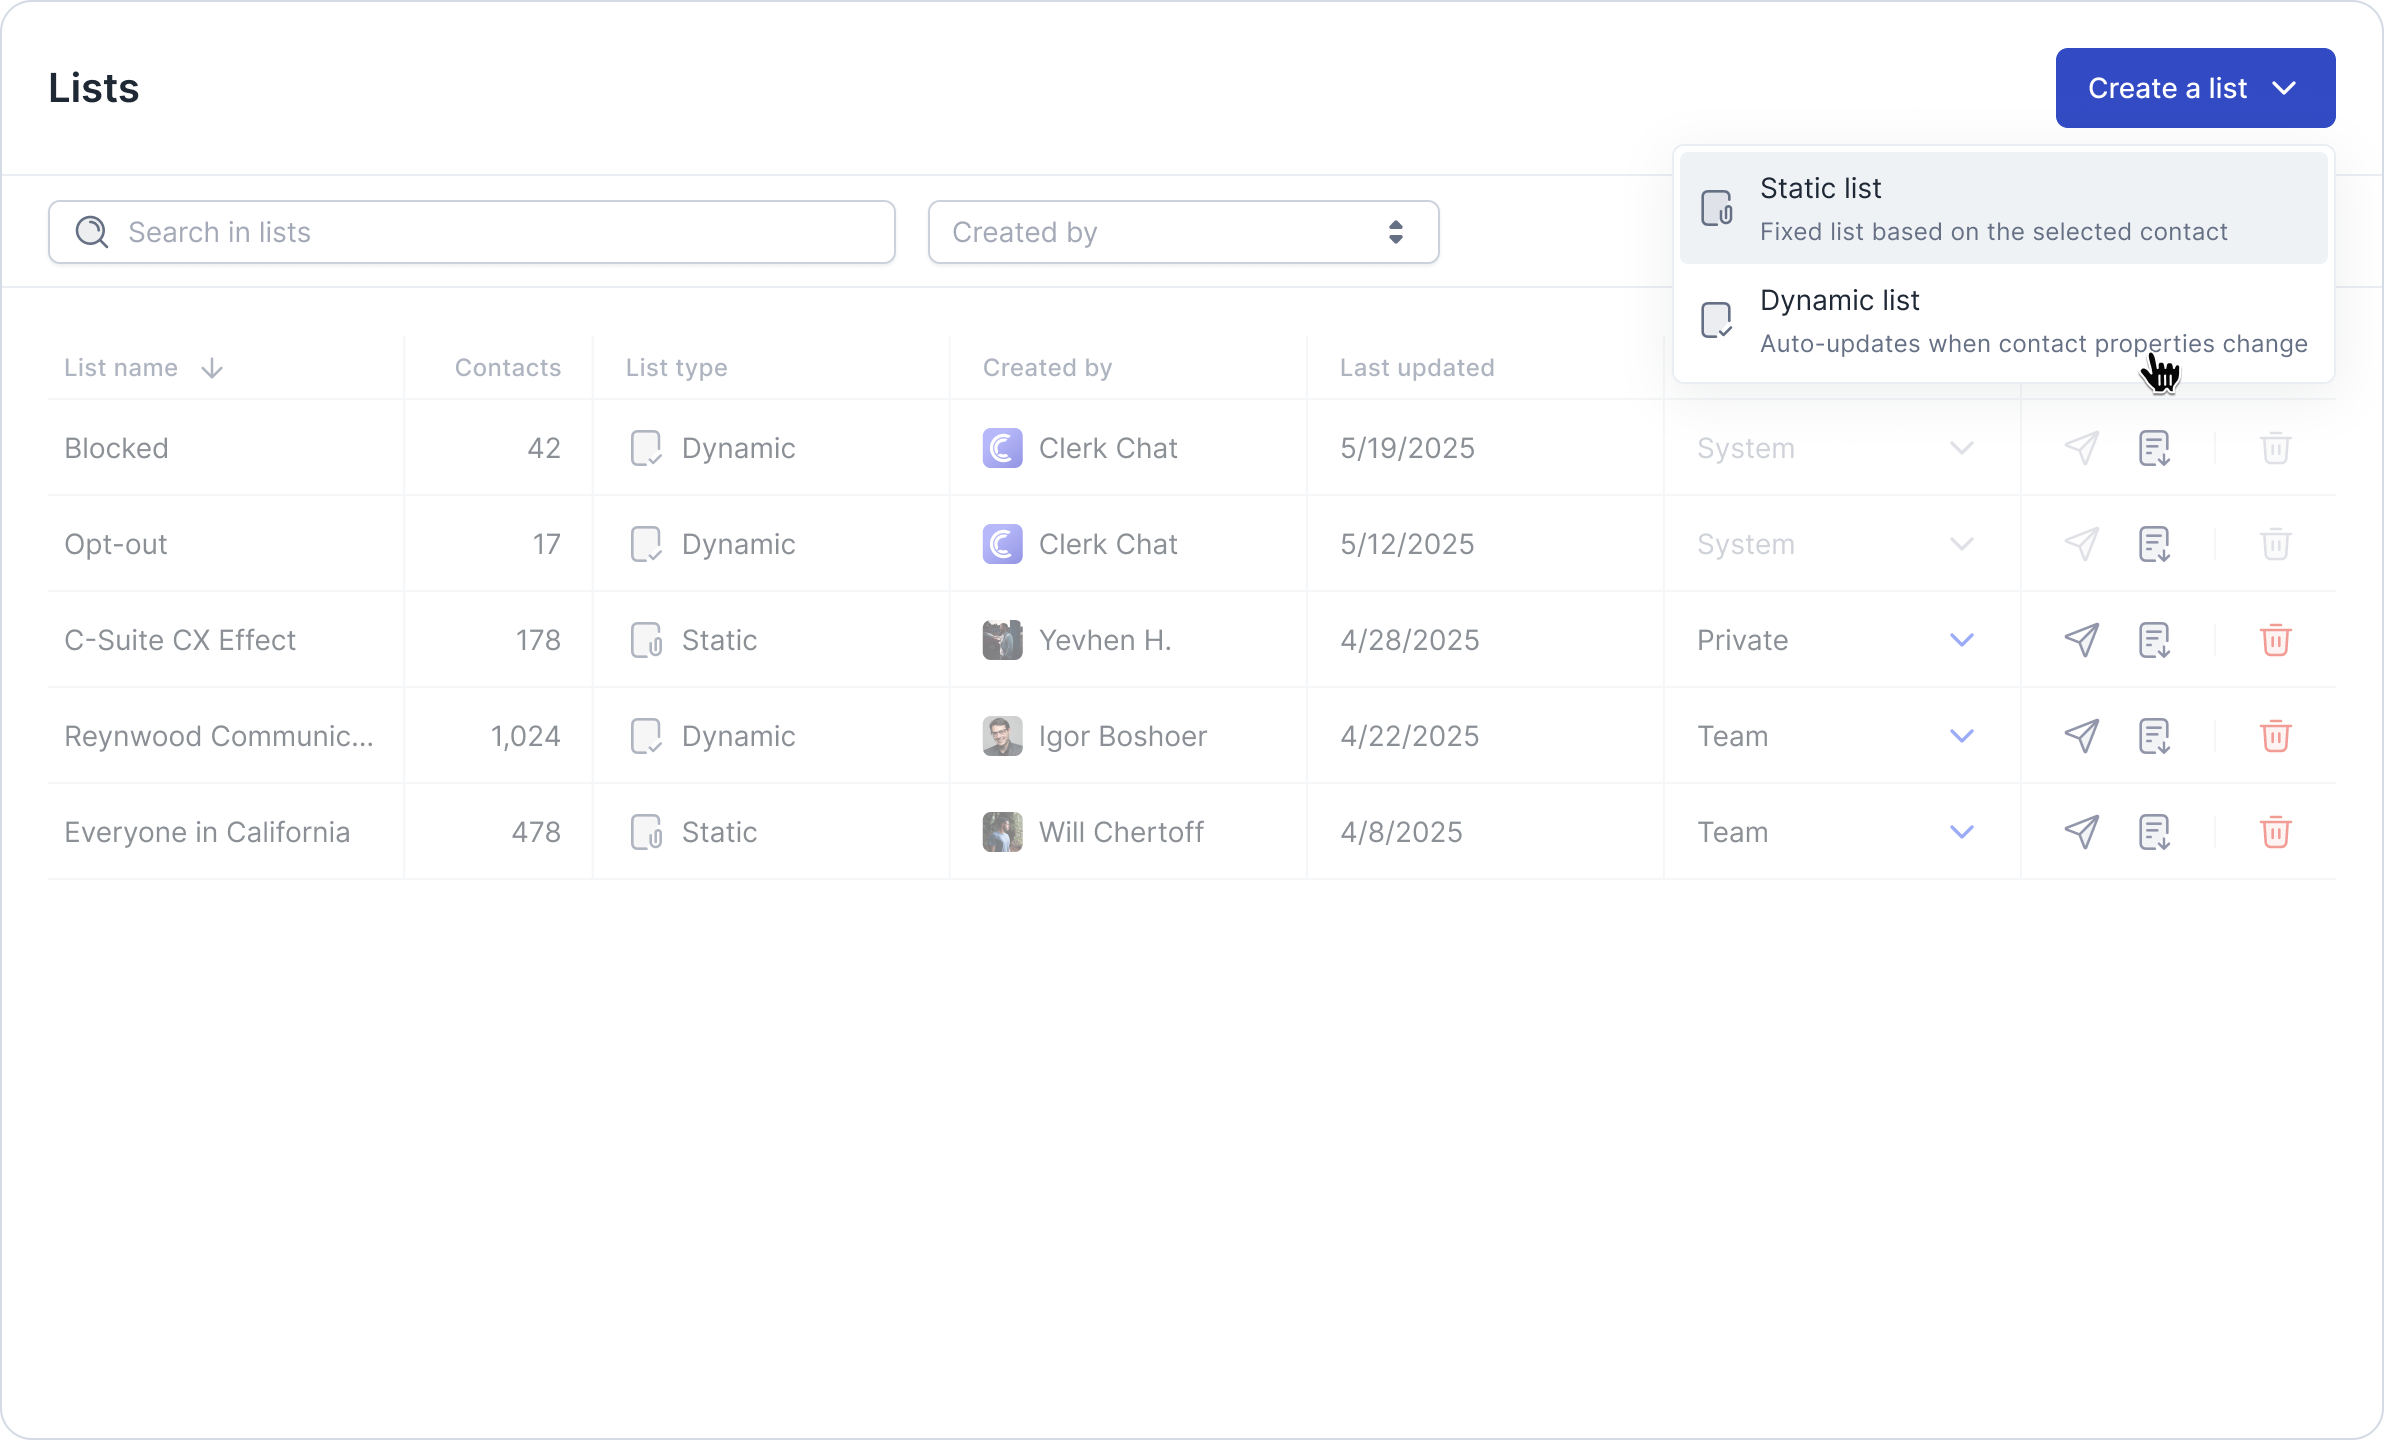Choose Static list from the menu

pos(2004,208)
